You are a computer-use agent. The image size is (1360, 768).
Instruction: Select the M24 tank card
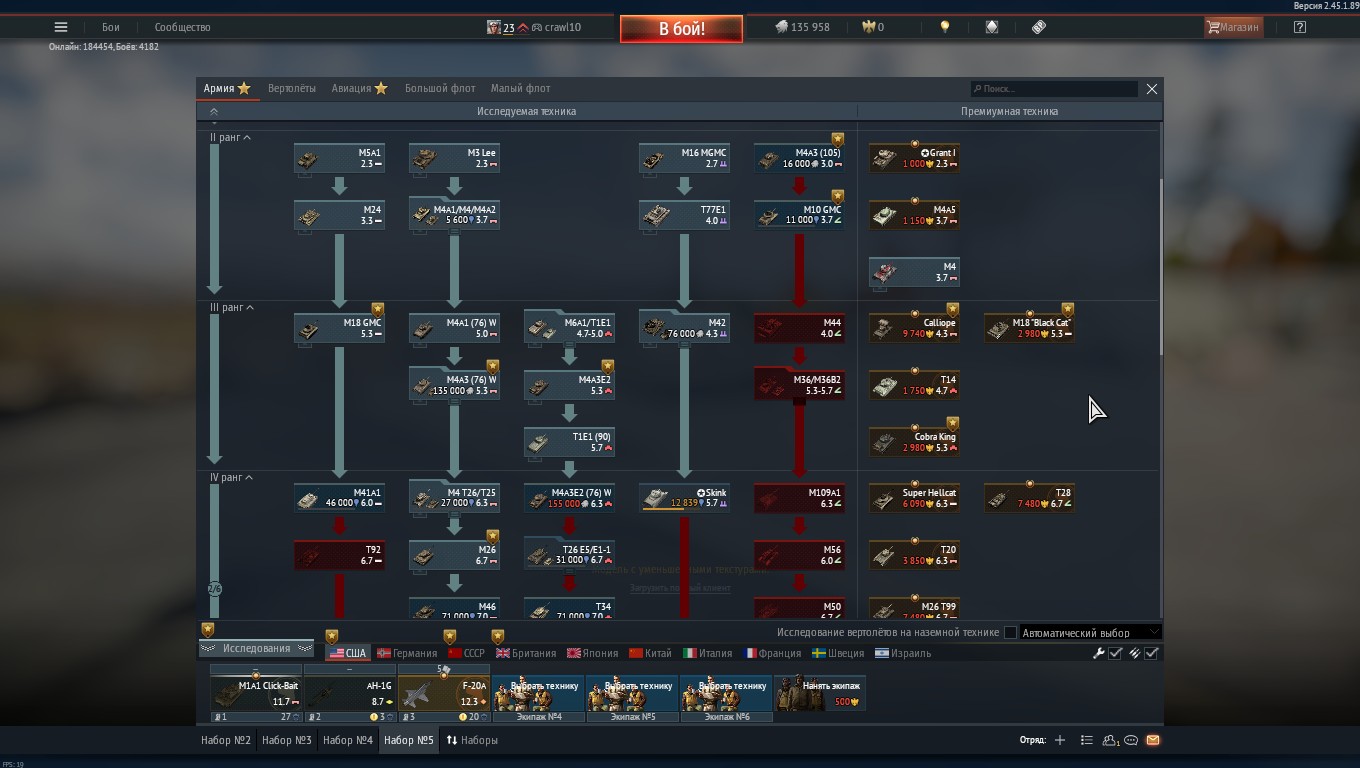[339, 215]
